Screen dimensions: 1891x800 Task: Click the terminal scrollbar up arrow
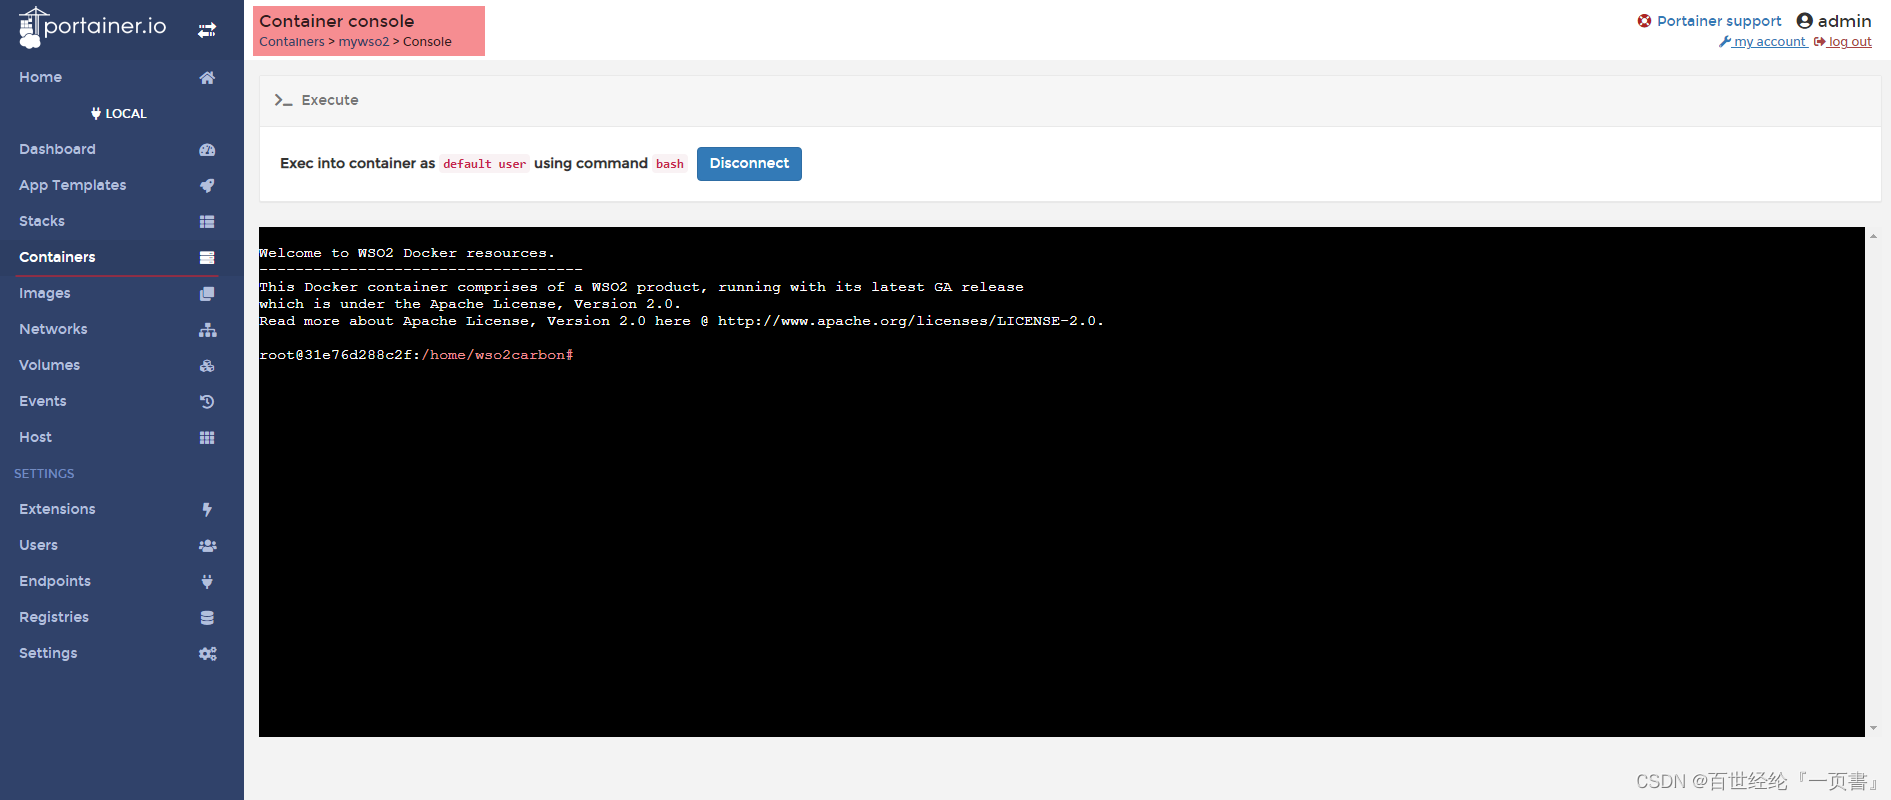(x=1873, y=236)
